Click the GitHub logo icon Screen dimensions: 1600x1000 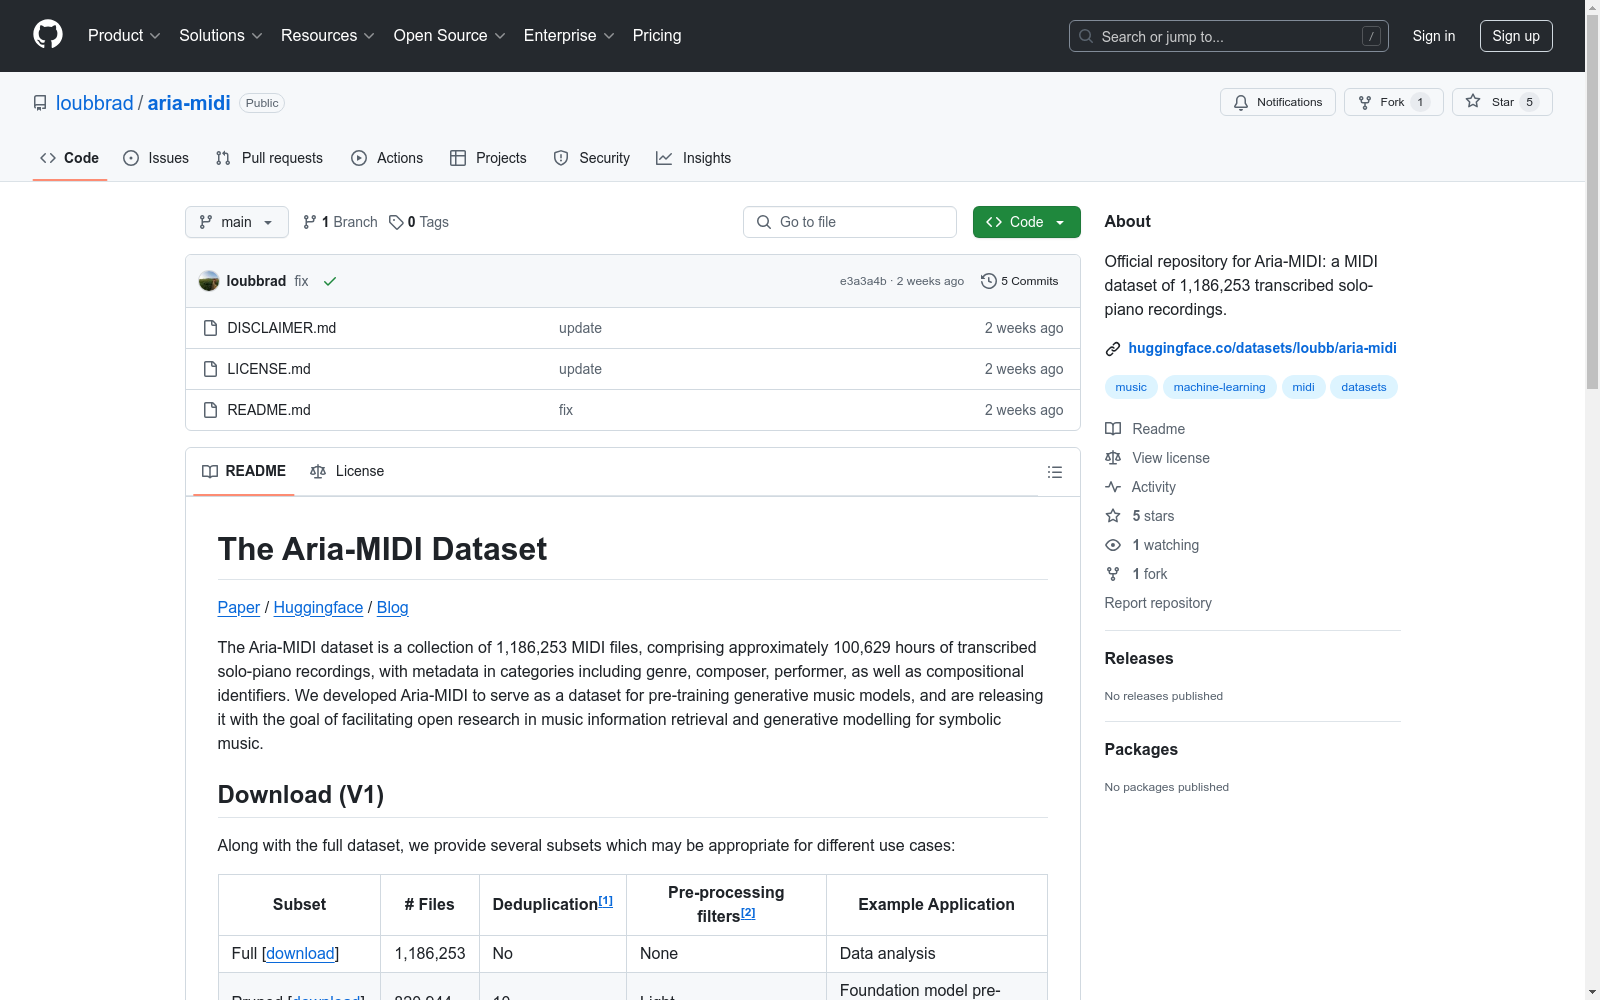point(48,35)
